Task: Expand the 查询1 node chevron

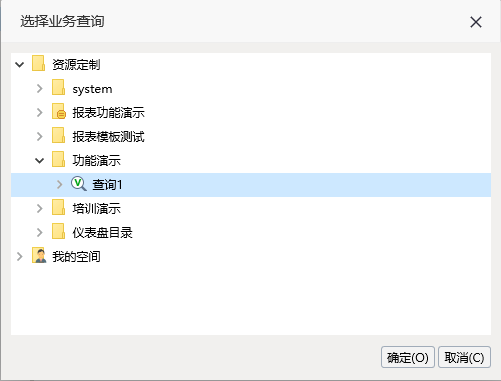Action: (x=60, y=184)
